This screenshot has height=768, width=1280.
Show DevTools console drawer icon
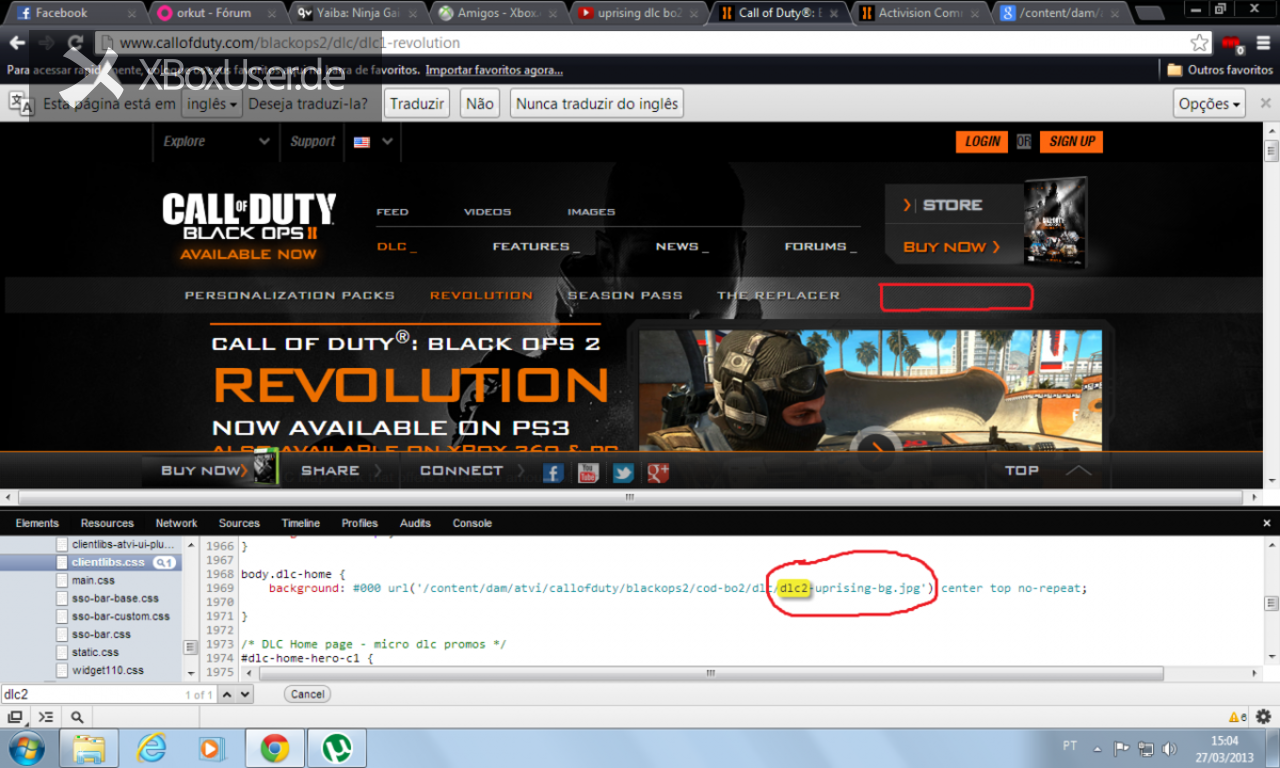click(x=45, y=717)
